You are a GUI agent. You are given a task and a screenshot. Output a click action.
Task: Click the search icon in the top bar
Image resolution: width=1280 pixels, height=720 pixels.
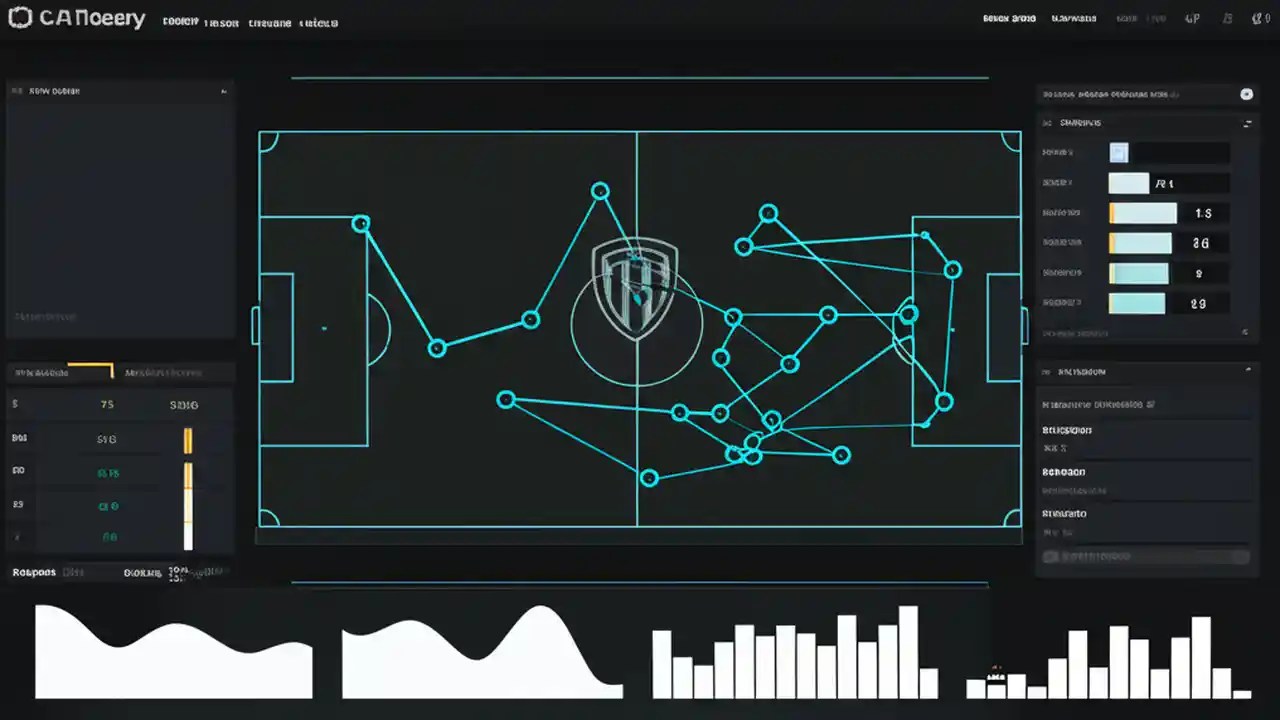tap(1157, 18)
